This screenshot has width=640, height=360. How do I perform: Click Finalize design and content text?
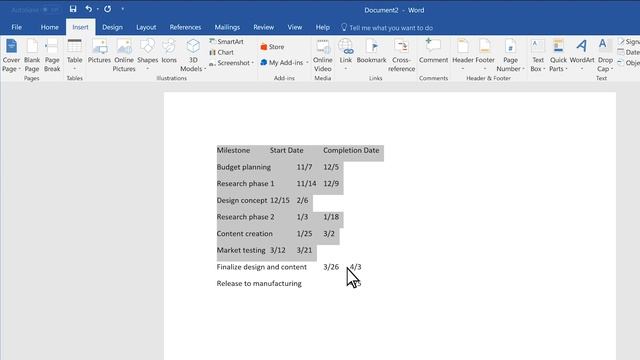coord(262,267)
